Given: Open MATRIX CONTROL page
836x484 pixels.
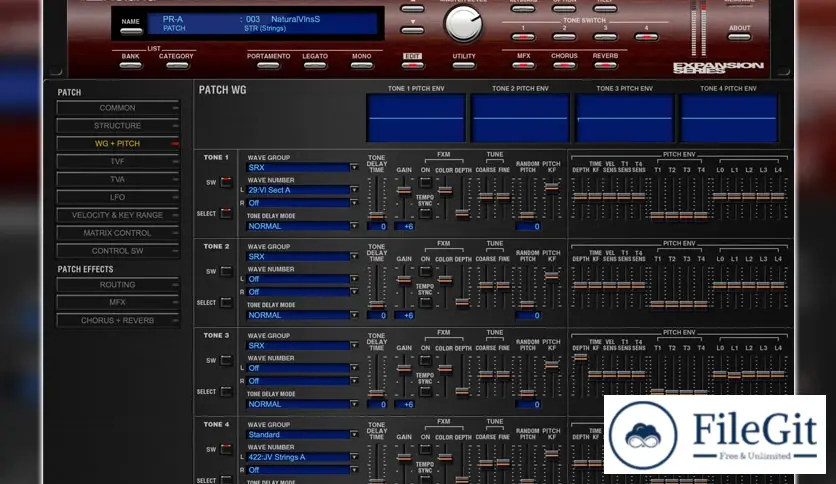Looking at the screenshot, I should [x=118, y=233].
